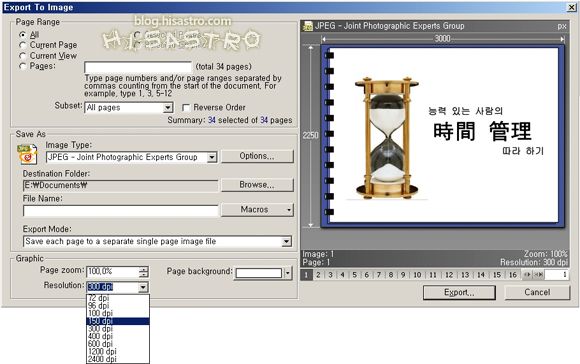Viewport: 580px width, 364px height.
Task: Decrease Page zoom with the down stepper arrow
Action: click(x=144, y=274)
